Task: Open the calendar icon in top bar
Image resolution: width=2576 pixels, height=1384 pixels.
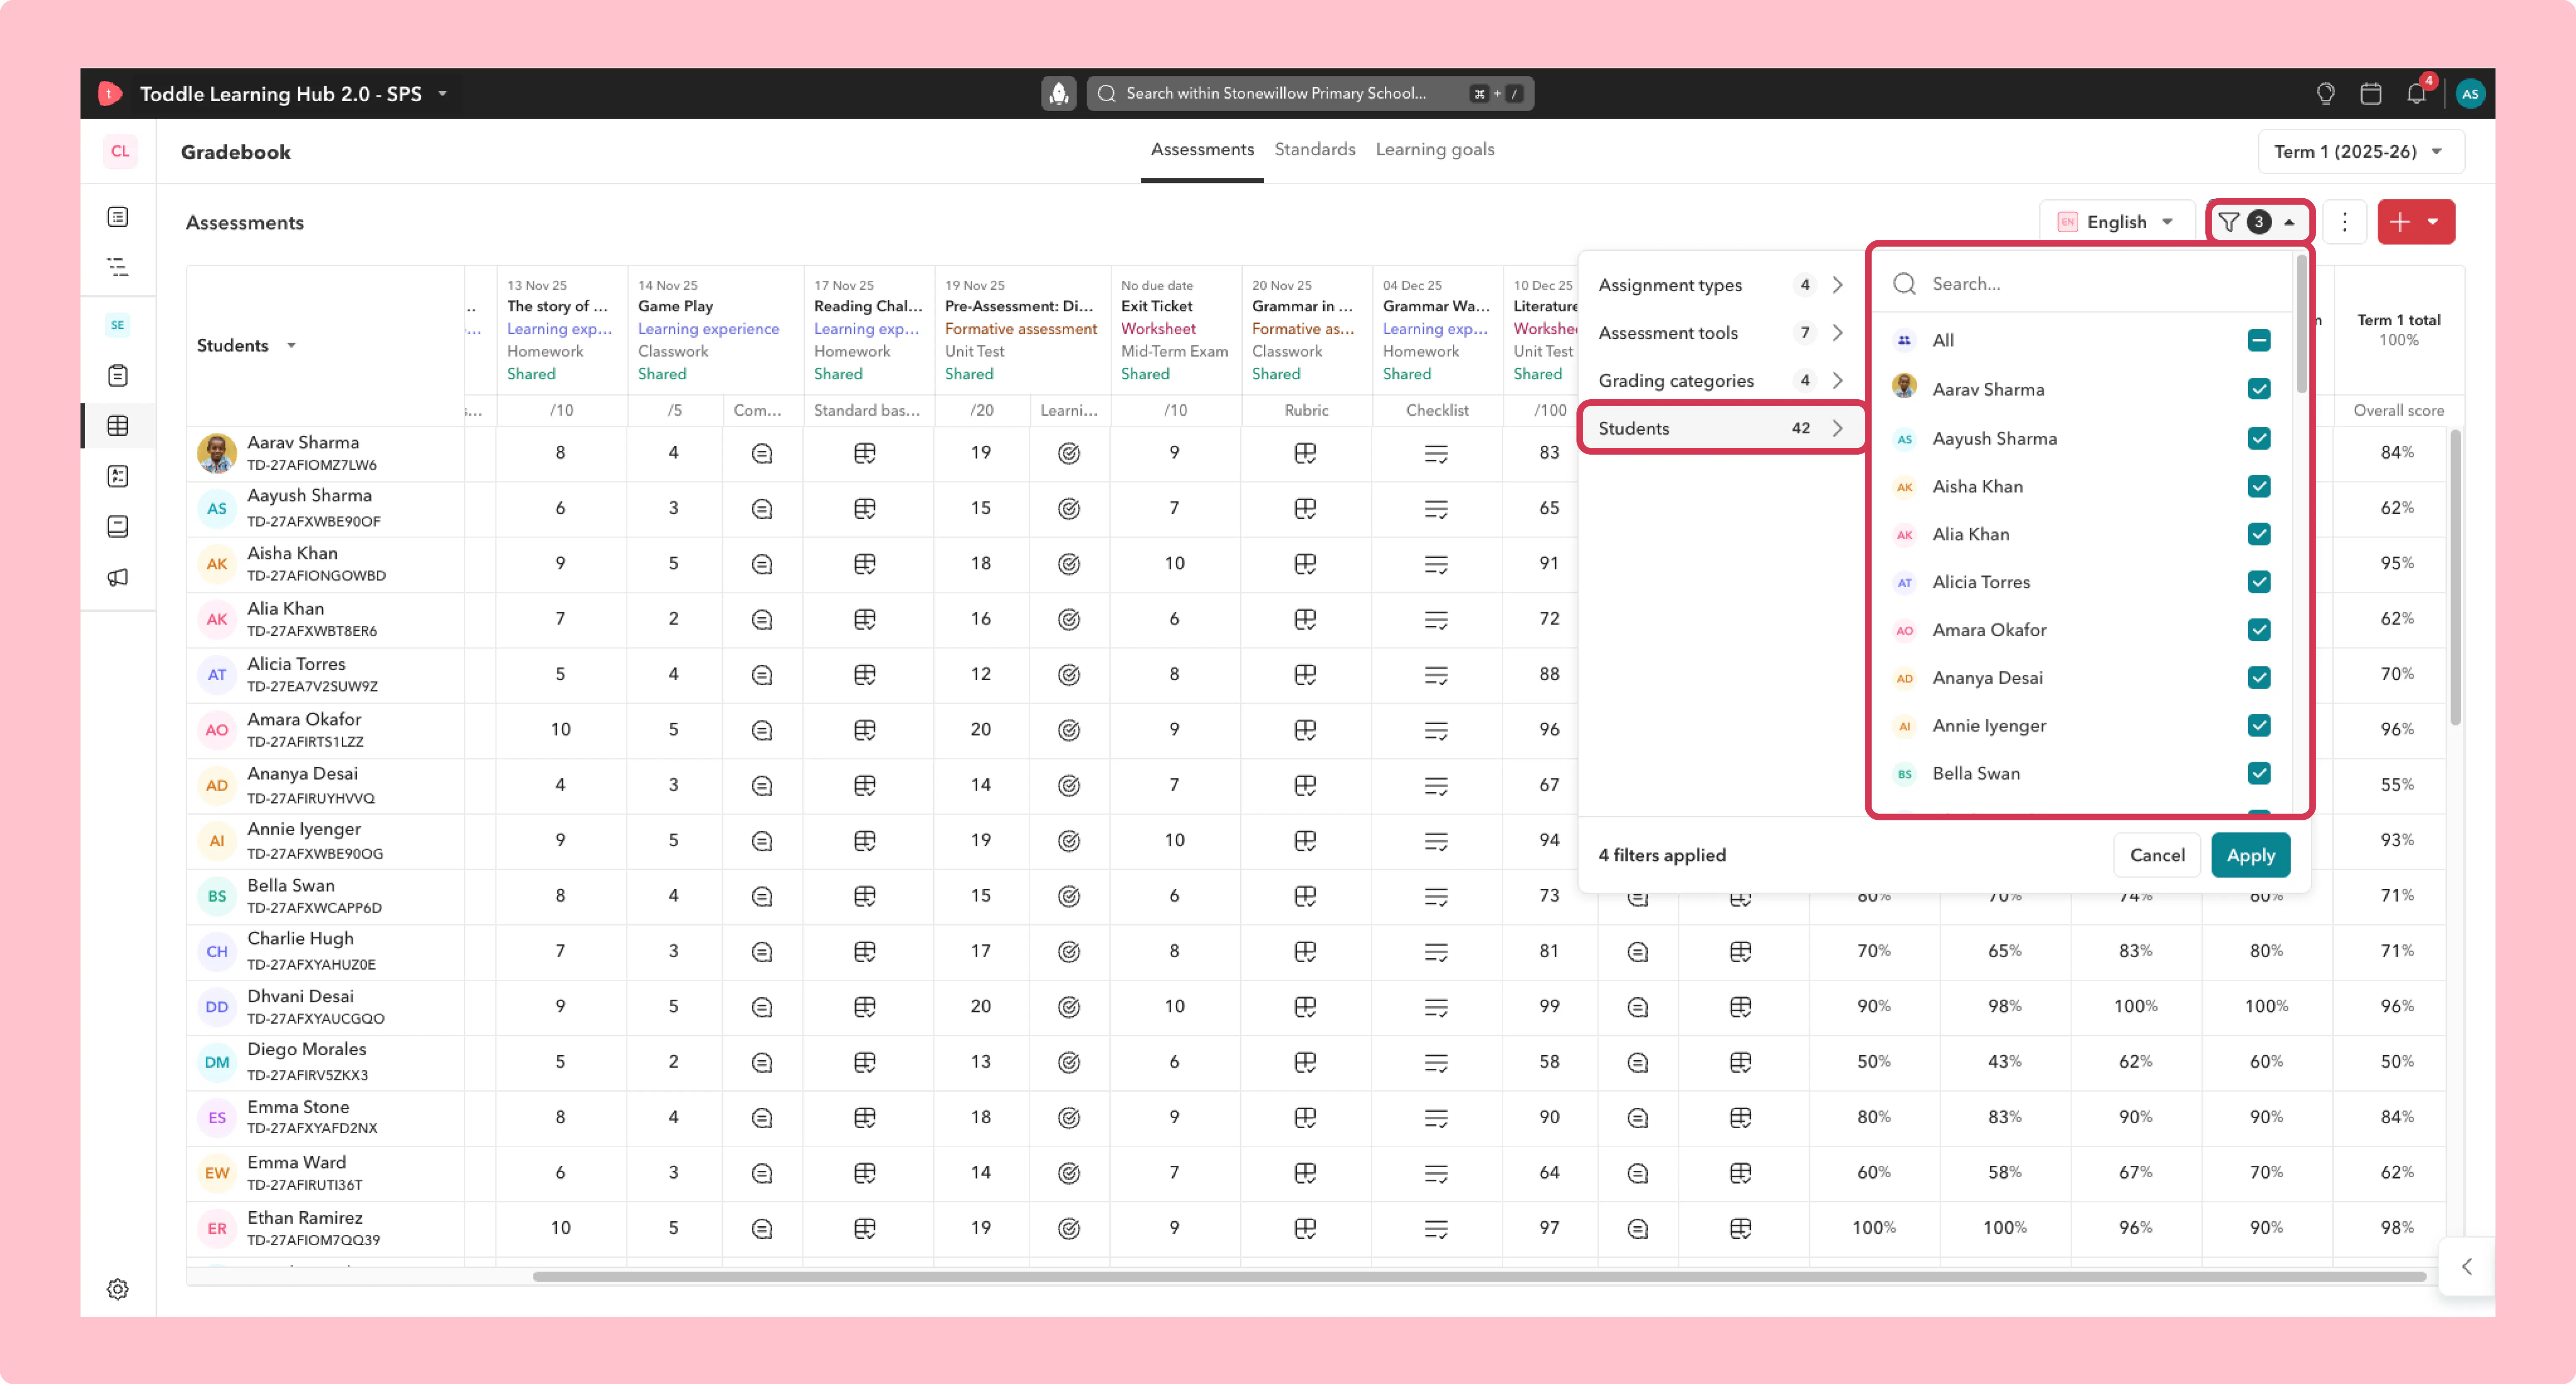Action: pyautogui.click(x=2370, y=93)
